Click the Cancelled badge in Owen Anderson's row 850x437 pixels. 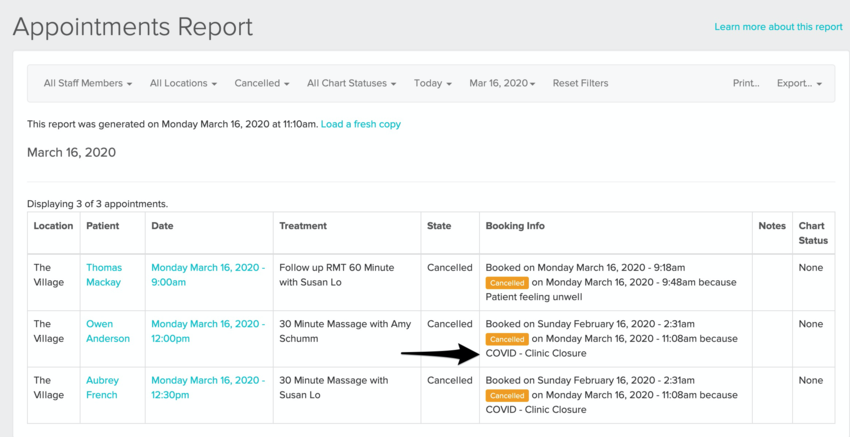[507, 339]
